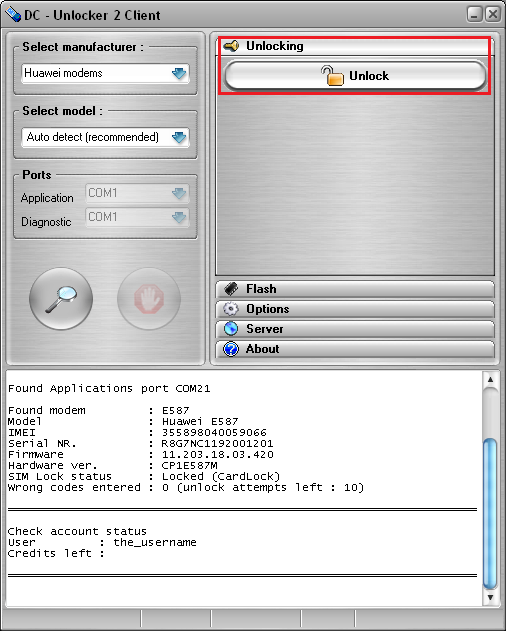This screenshot has height=631, width=507.
Task: Click the Unlock button
Action: click(355, 76)
